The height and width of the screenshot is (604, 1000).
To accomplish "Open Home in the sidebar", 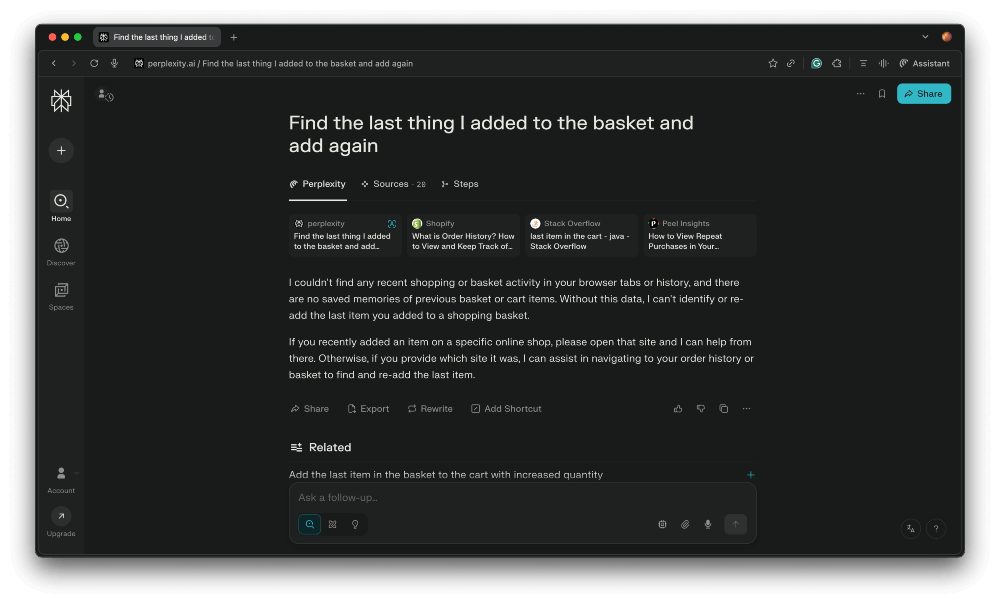I will [61, 207].
